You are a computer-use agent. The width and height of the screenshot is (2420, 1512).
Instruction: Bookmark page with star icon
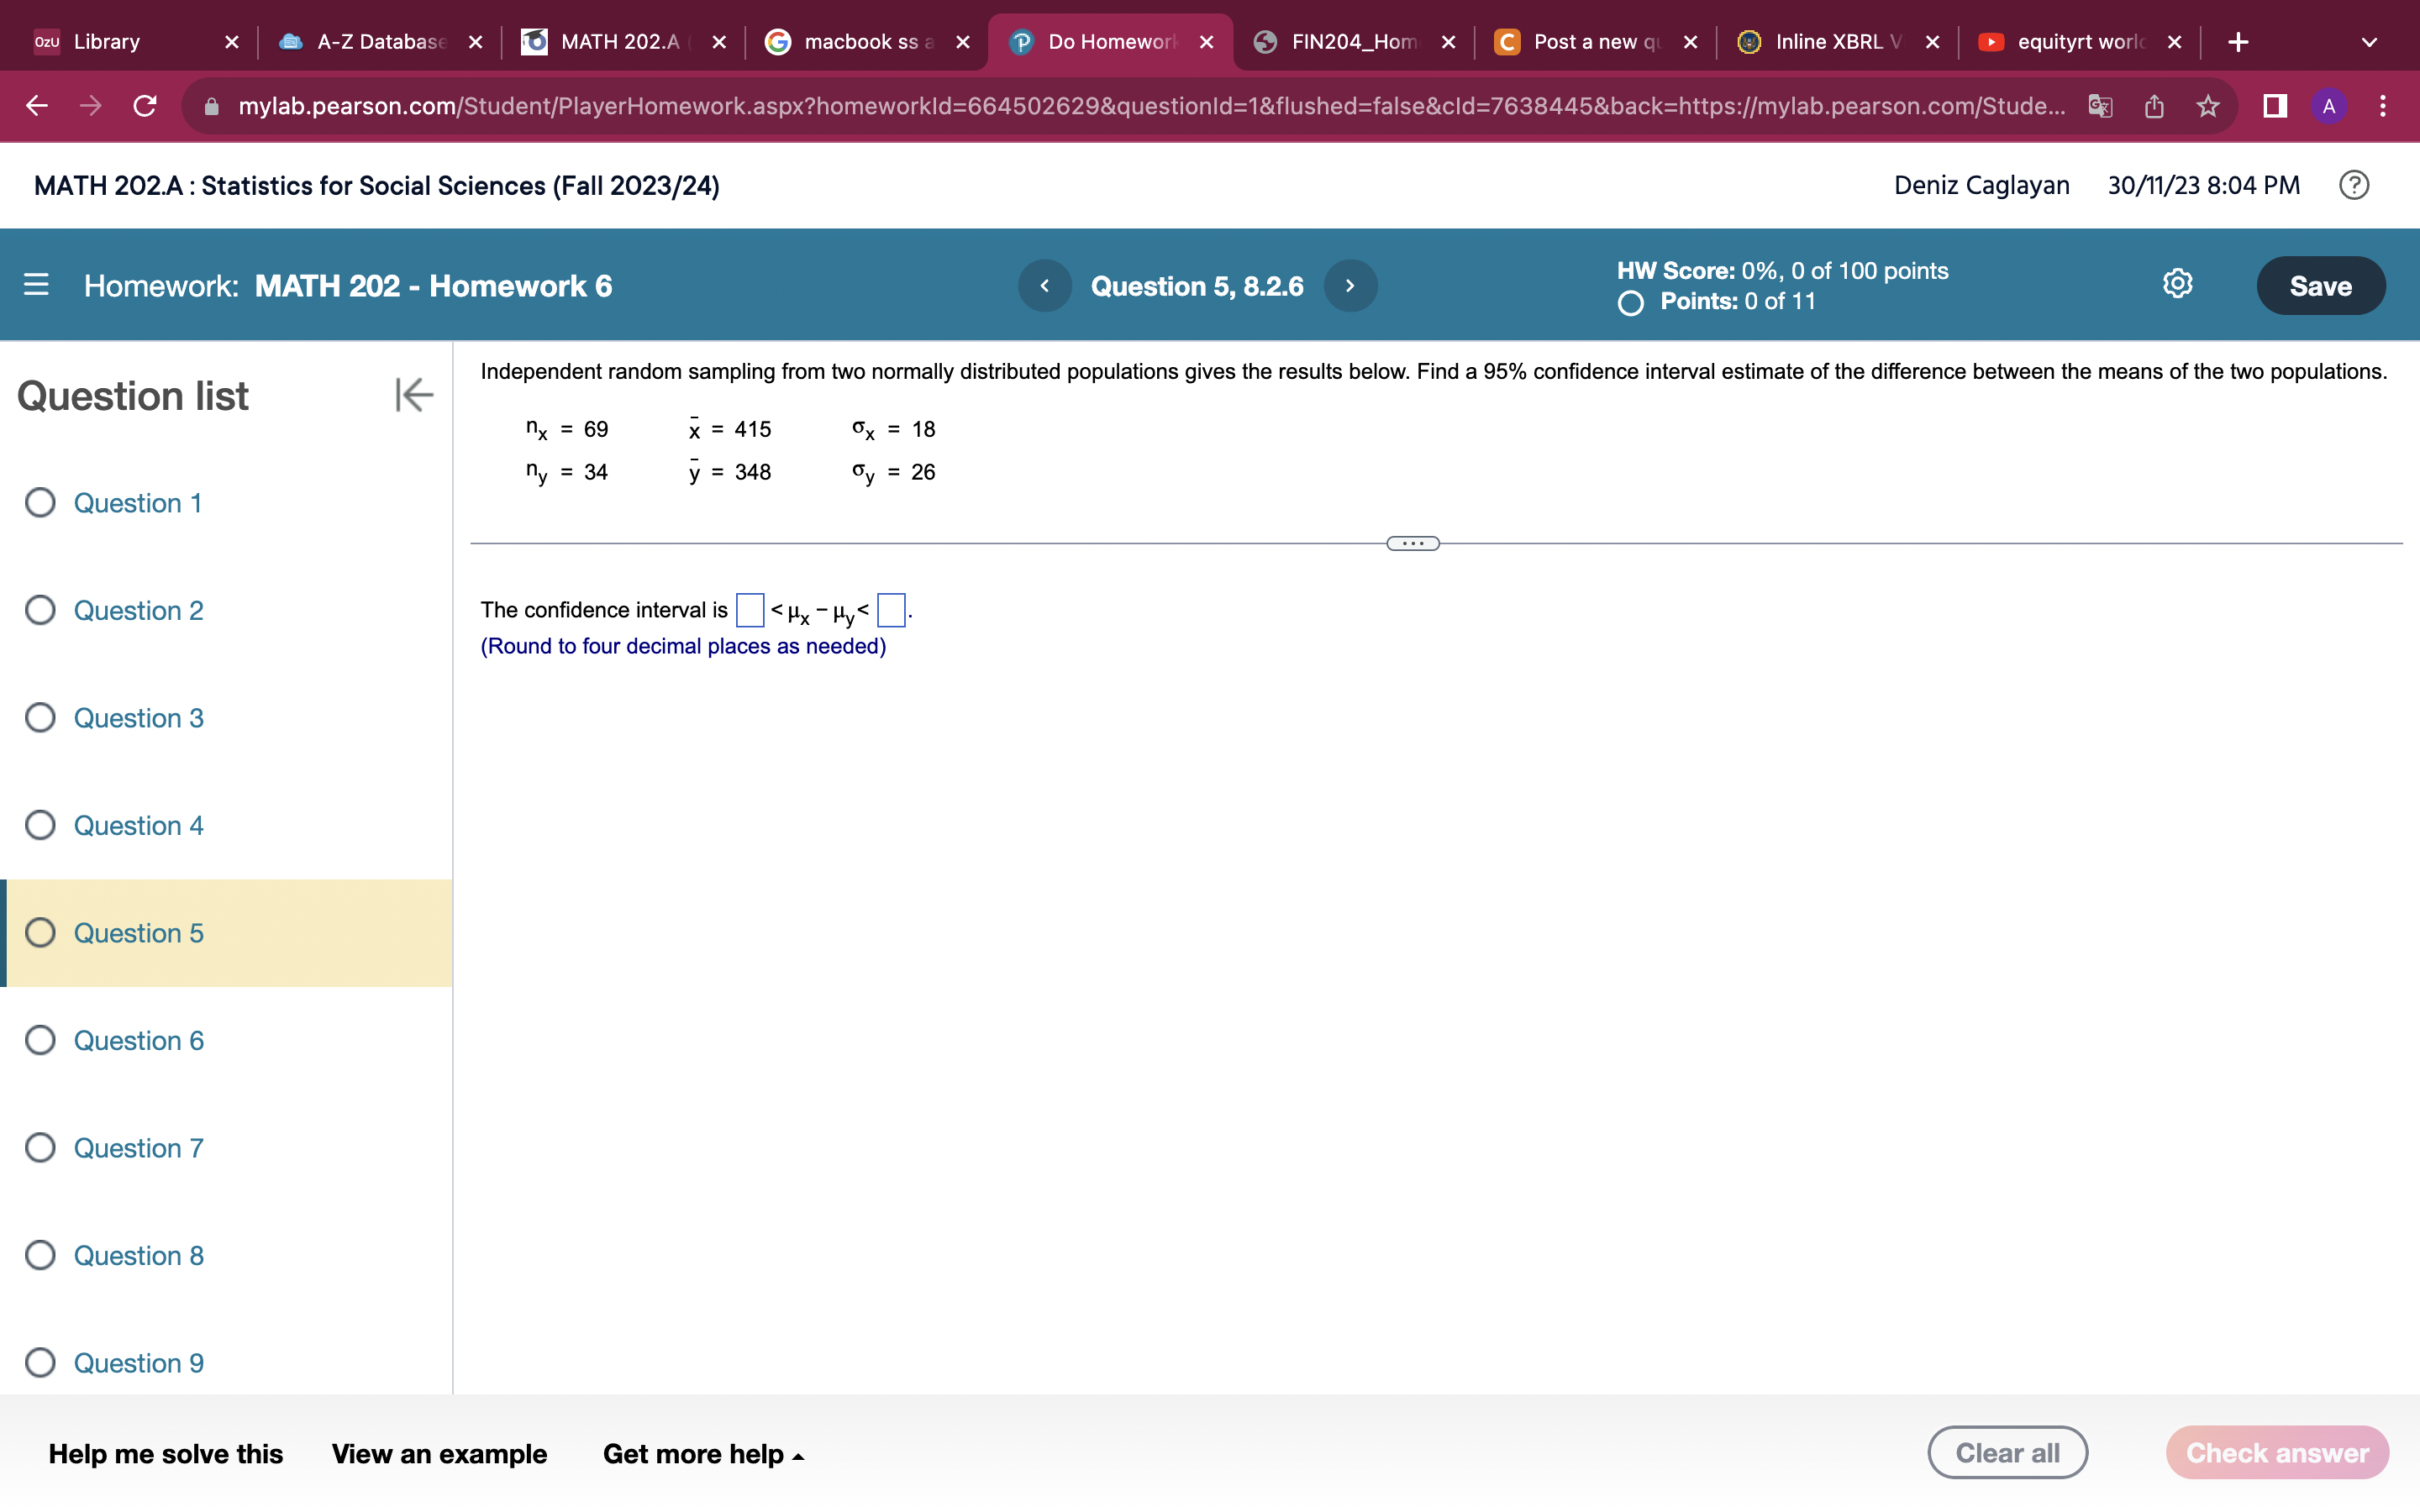pyautogui.click(x=2208, y=106)
